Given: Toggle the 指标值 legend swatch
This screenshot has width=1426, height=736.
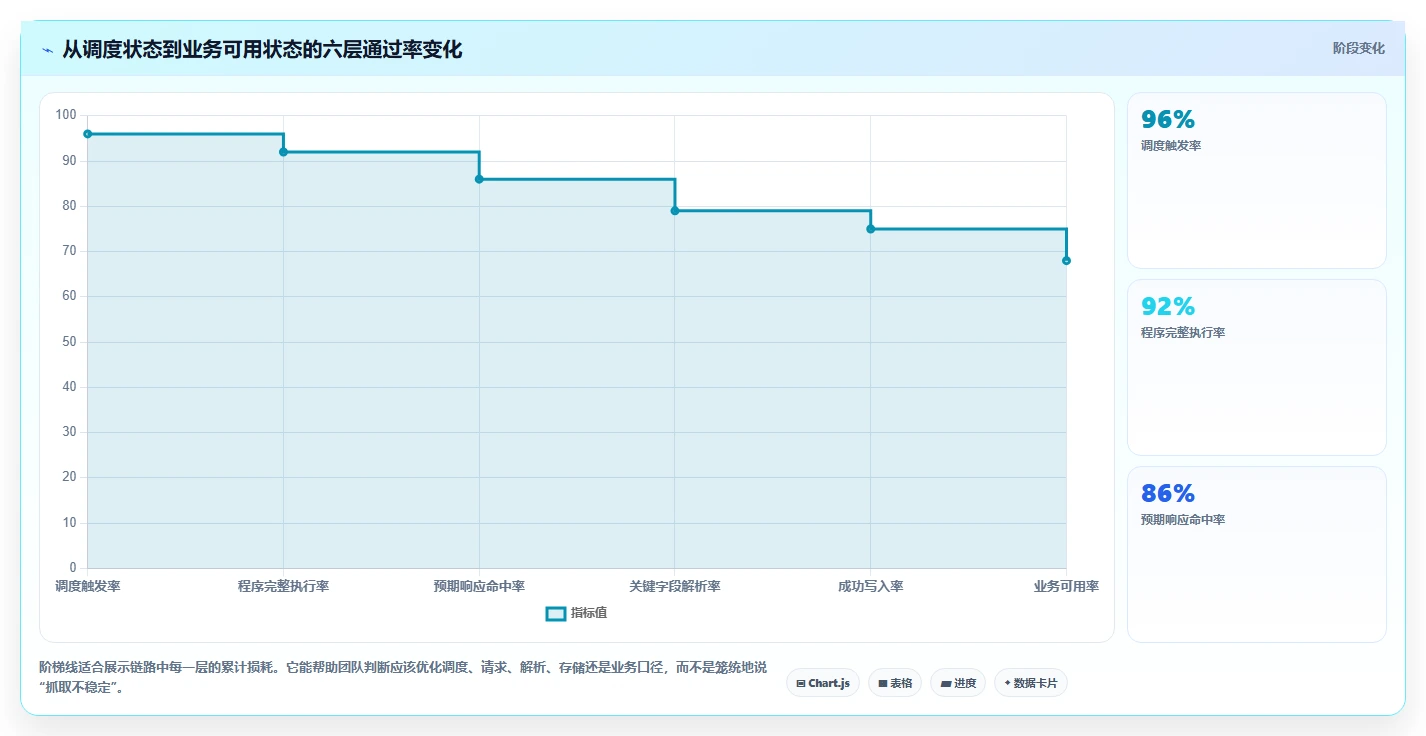Looking at the screenshot, I should (556, 613).
